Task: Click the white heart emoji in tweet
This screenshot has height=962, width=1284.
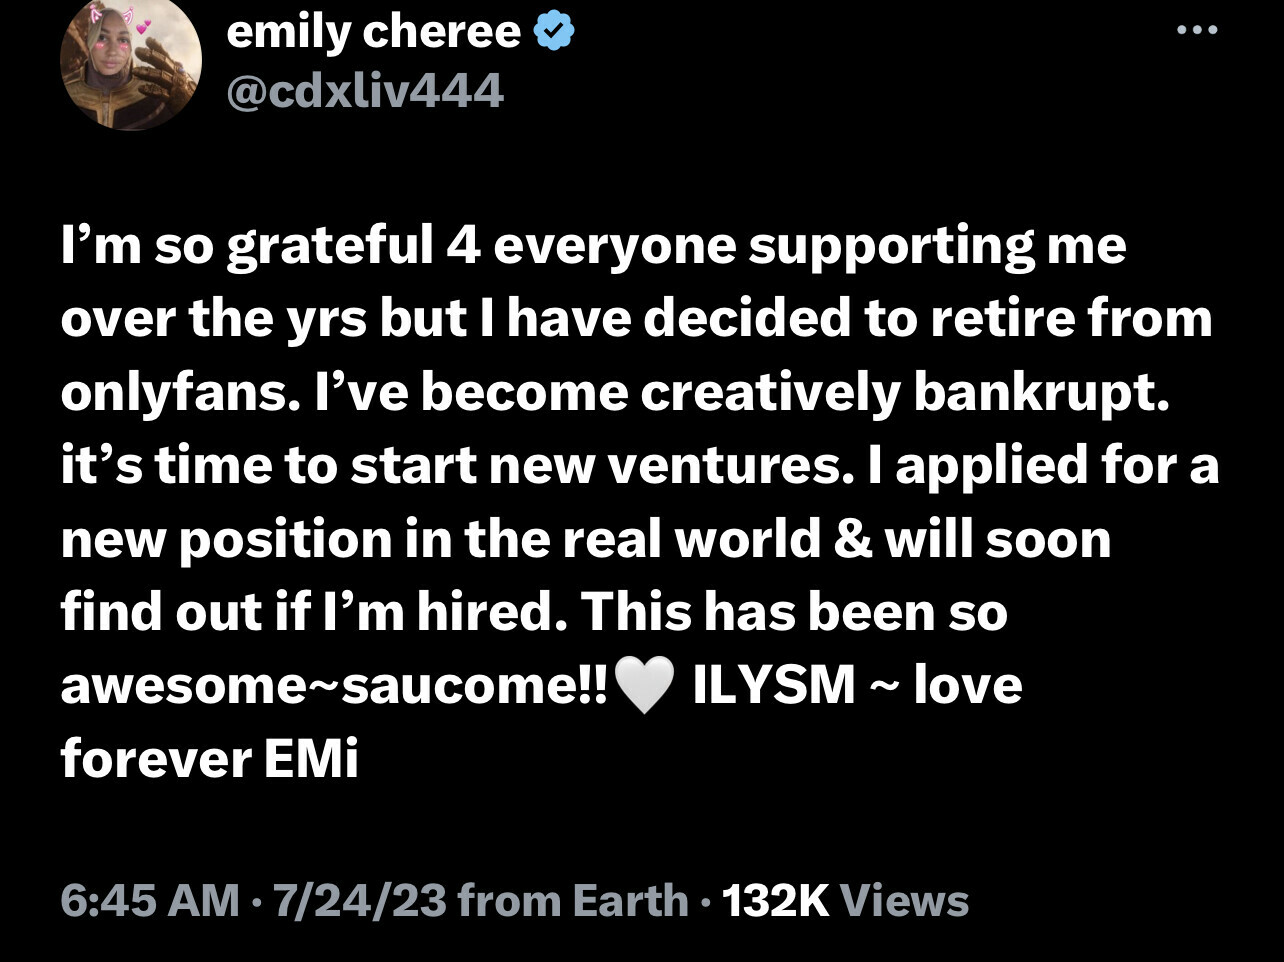Action: (644, 687)
